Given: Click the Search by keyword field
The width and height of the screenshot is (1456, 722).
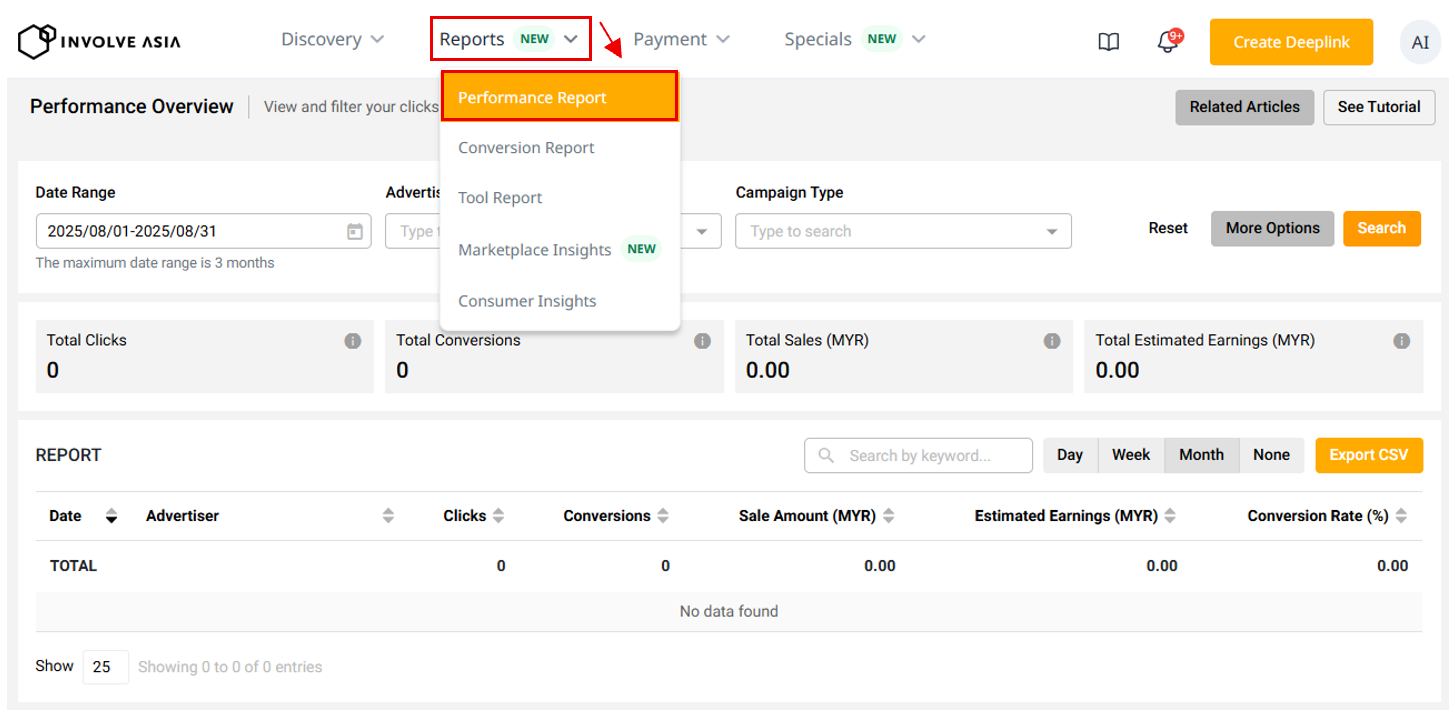Looking at the screenshot, I should [x=930, y=456].
